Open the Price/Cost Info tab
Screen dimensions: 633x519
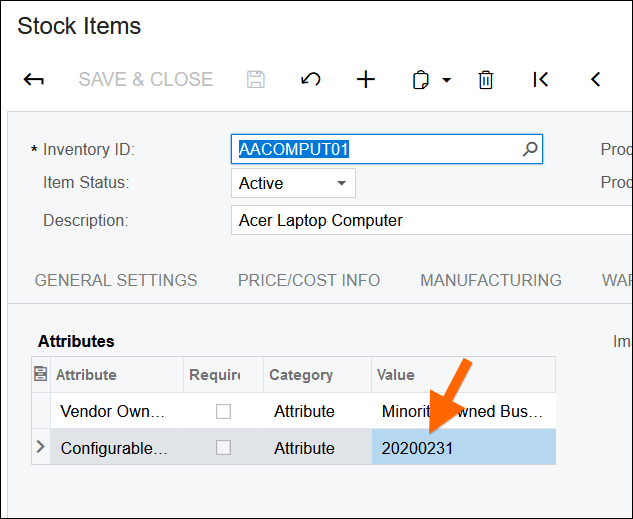[309, 280]
